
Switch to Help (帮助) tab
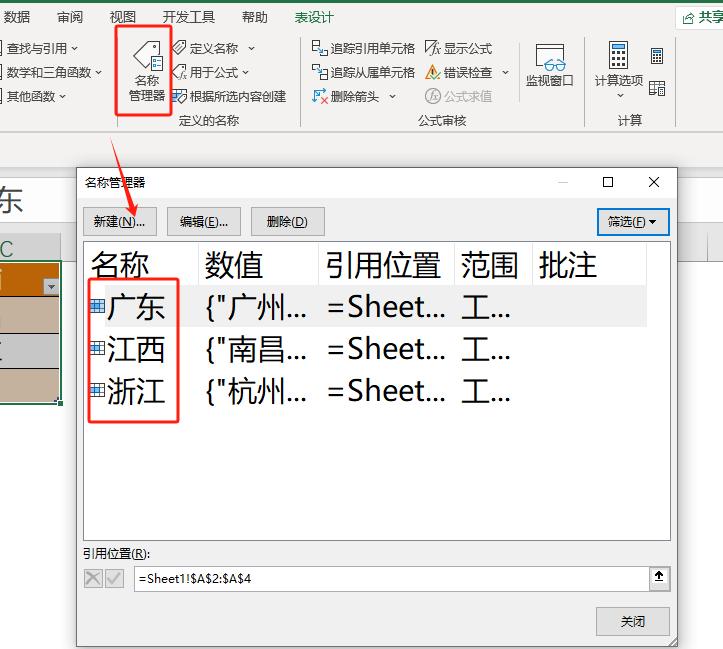click(255, 17)
